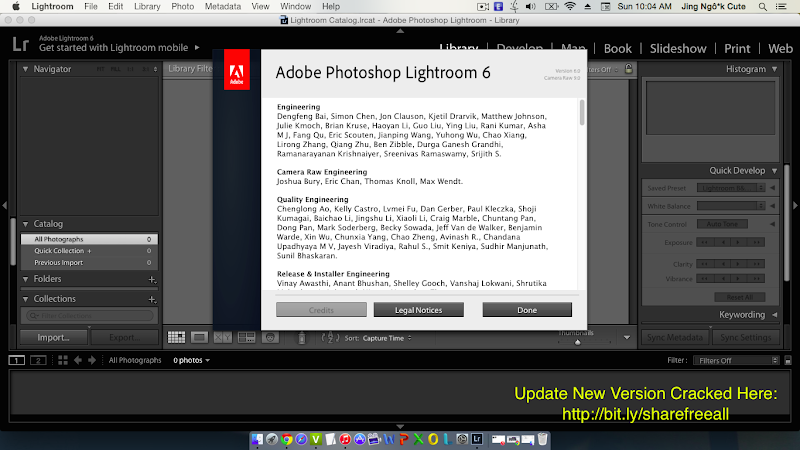The width and height of the screenshot is (800, 450).
Task: Click the Import button
Action: 53,337
